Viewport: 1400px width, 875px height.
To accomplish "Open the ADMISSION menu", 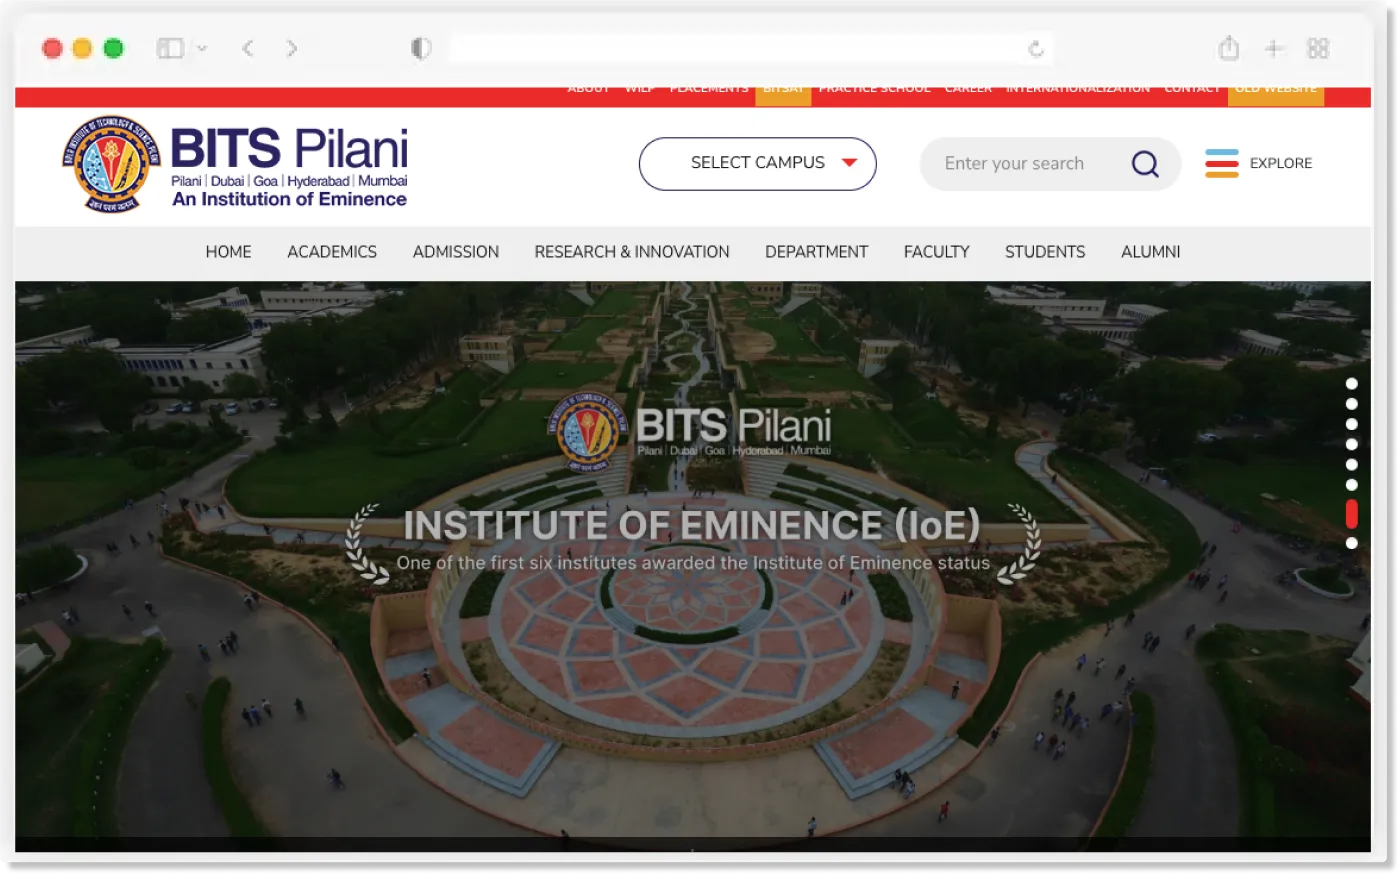I will point(456,252).
